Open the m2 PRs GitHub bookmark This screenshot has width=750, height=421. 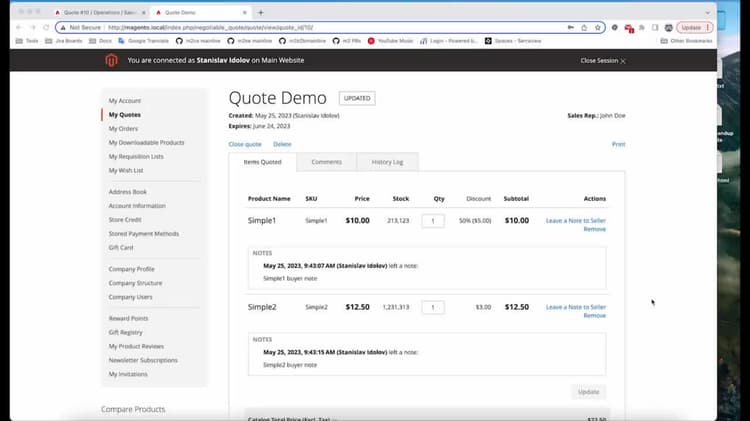pyautogui.click(x=347, y=41)
